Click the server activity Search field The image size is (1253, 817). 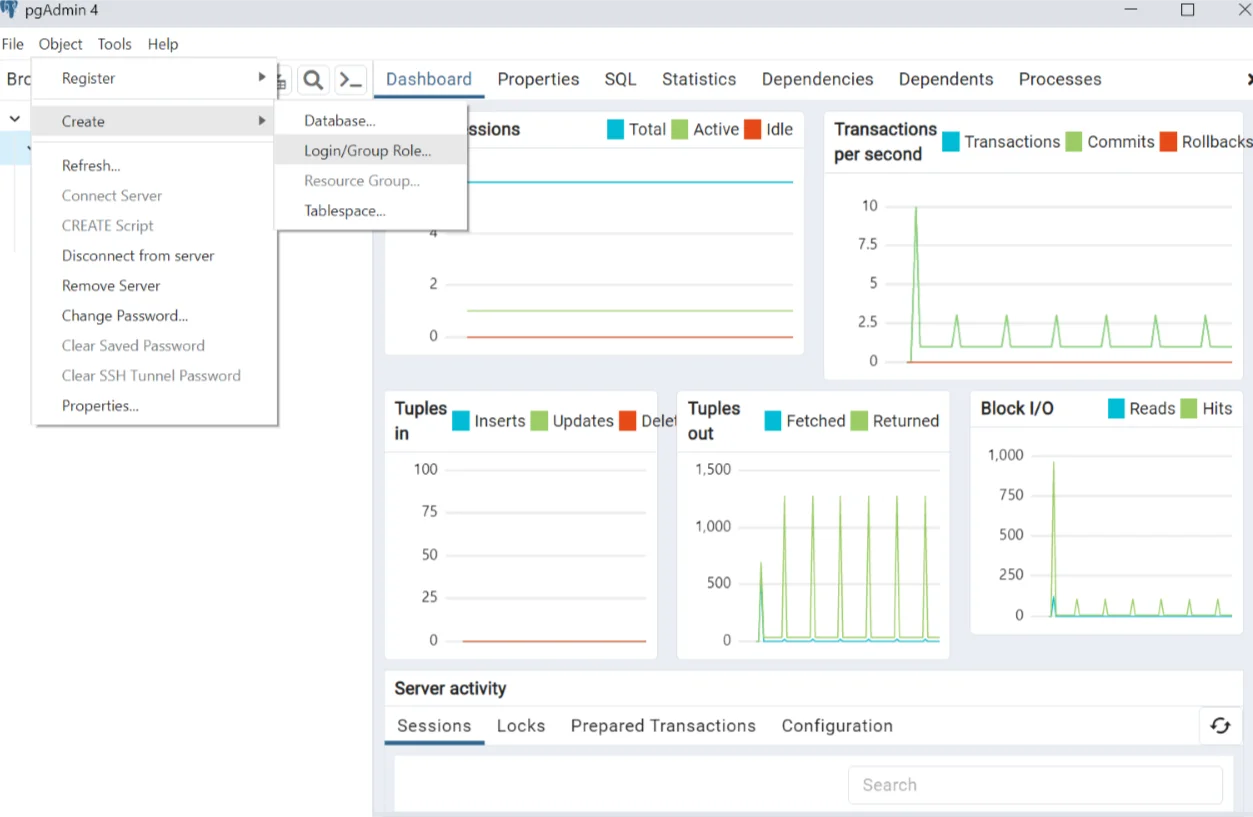(1035, 785)
